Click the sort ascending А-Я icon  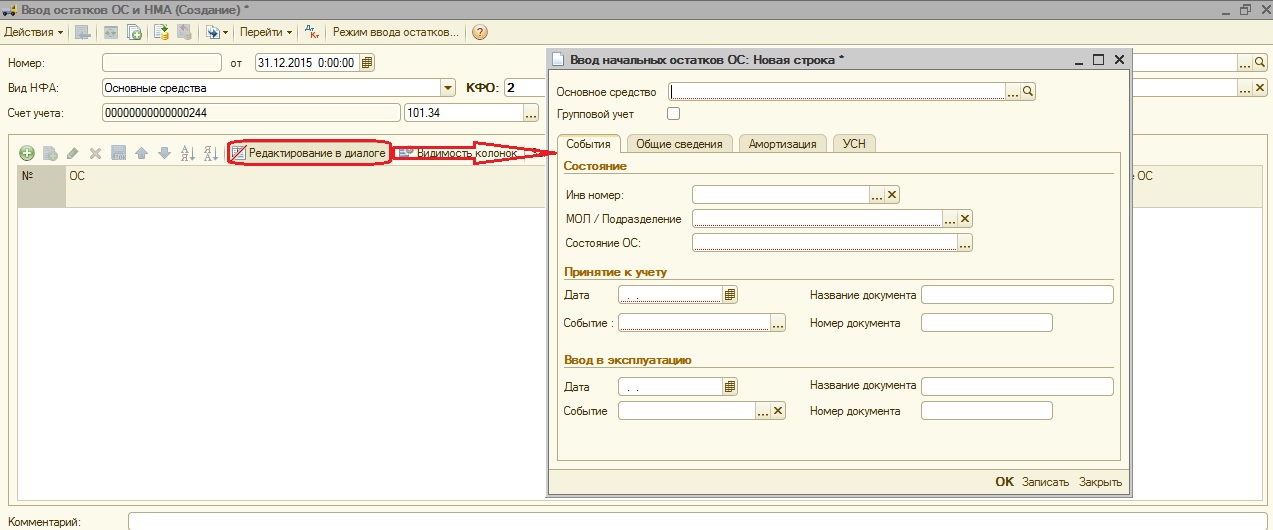(x=187, y=153)
